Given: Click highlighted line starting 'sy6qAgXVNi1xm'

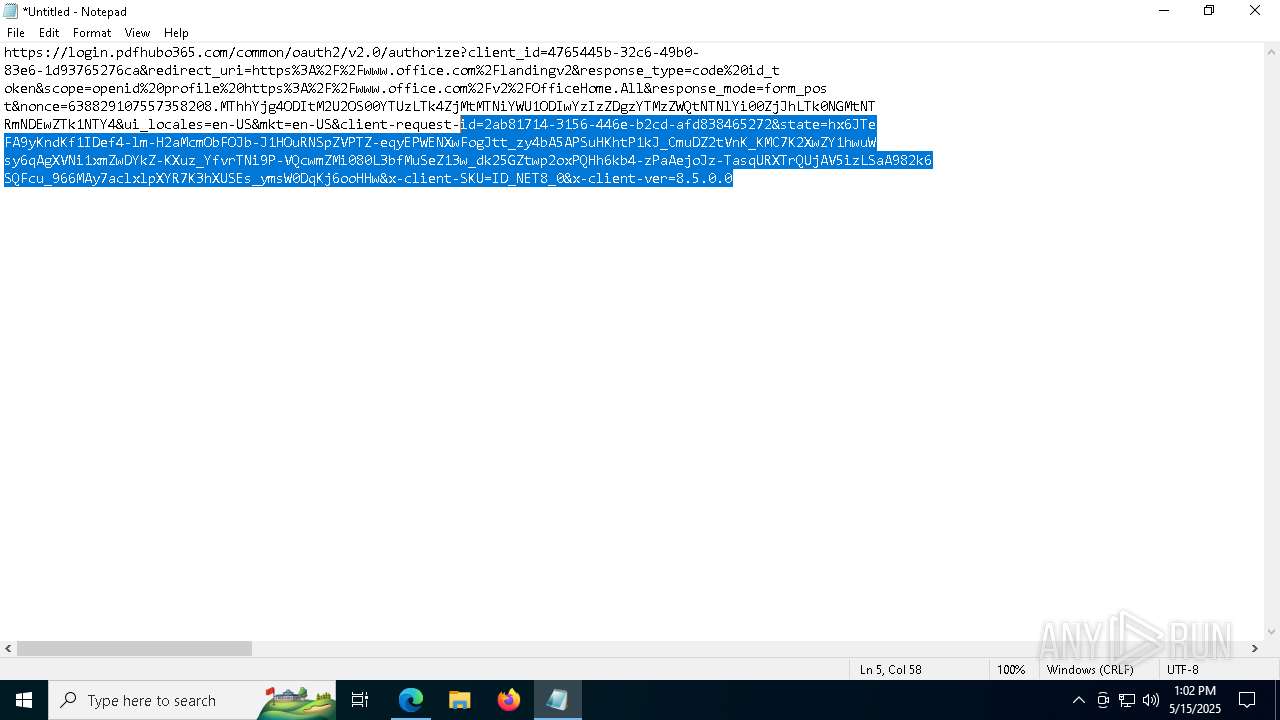Looking at the screenshot, I should pos(468,160).
